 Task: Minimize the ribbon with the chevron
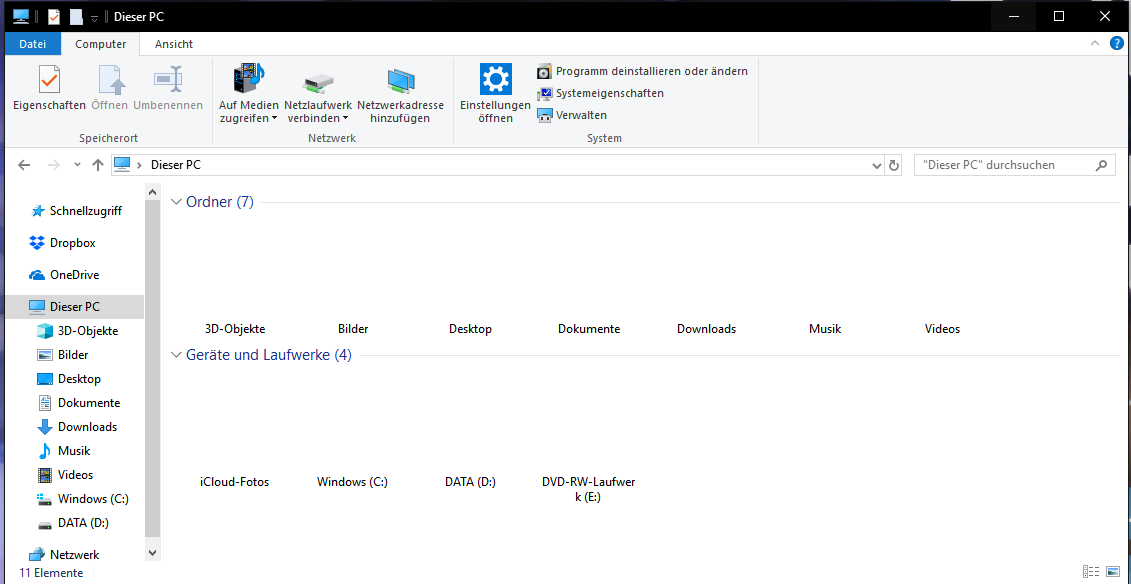(1095, 44)
